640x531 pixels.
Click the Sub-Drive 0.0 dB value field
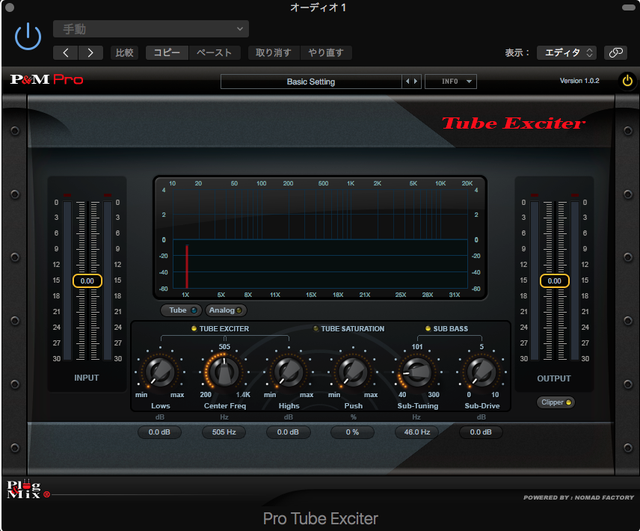481,432
